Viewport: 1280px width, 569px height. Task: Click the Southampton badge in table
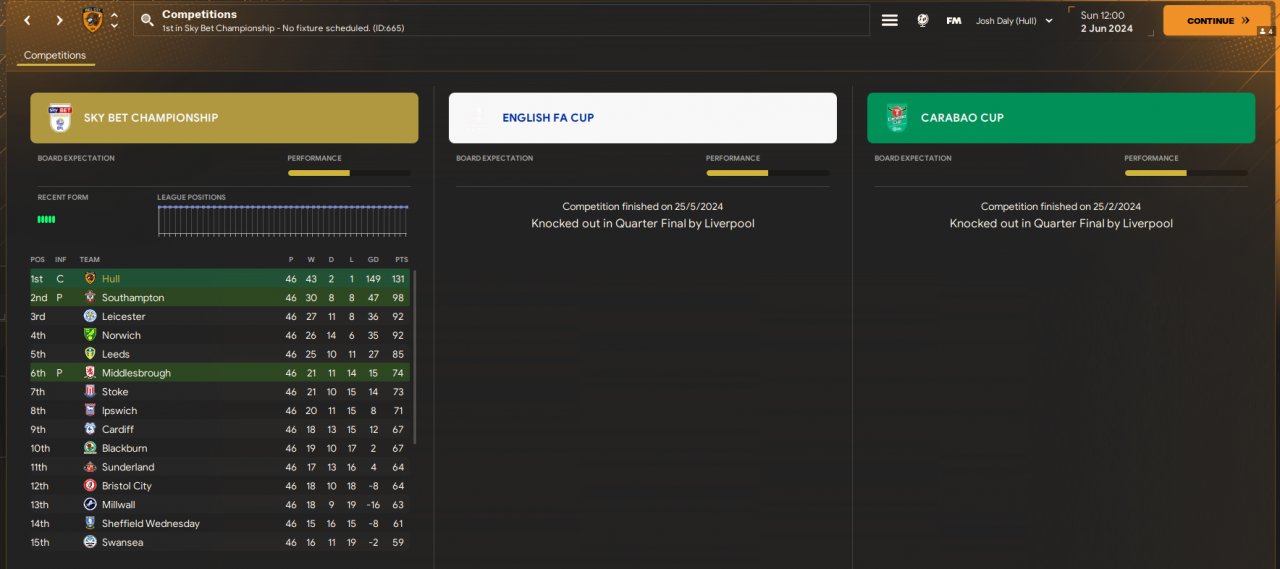coord(90,298)
